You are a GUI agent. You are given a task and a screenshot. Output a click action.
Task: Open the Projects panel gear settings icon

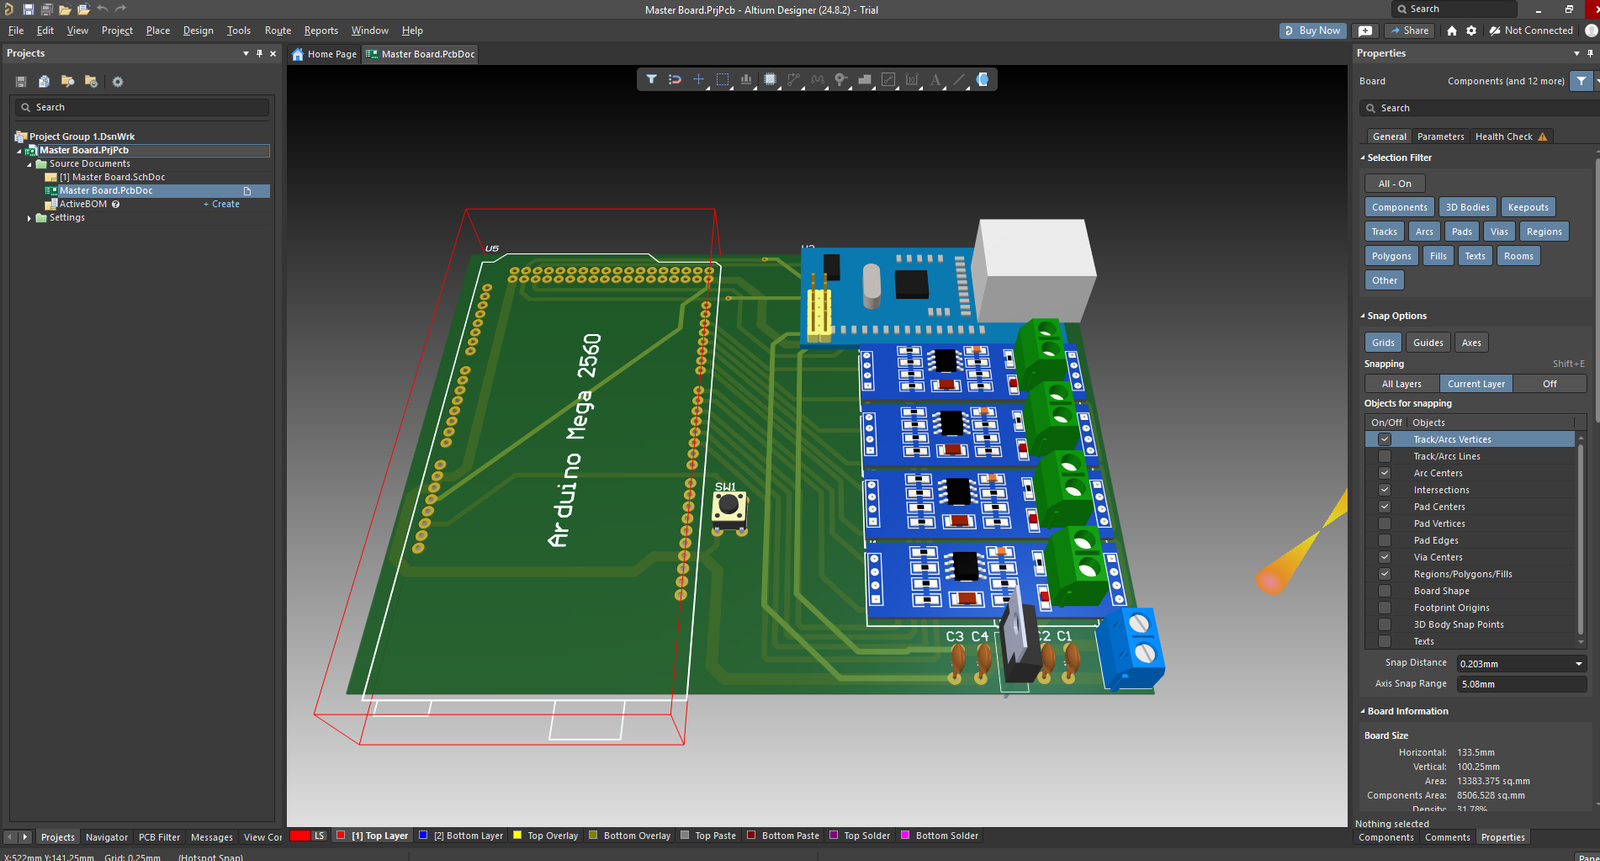(x=117, y=82)
